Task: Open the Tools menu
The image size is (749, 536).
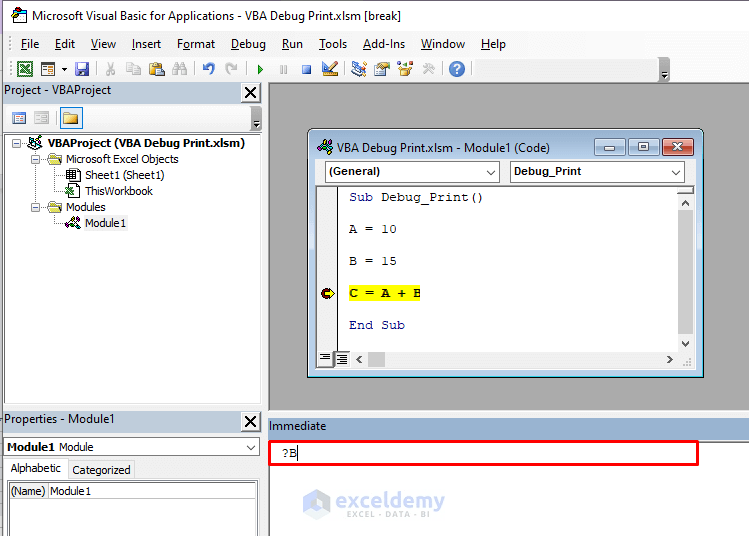Action: [x=333, y=44]
